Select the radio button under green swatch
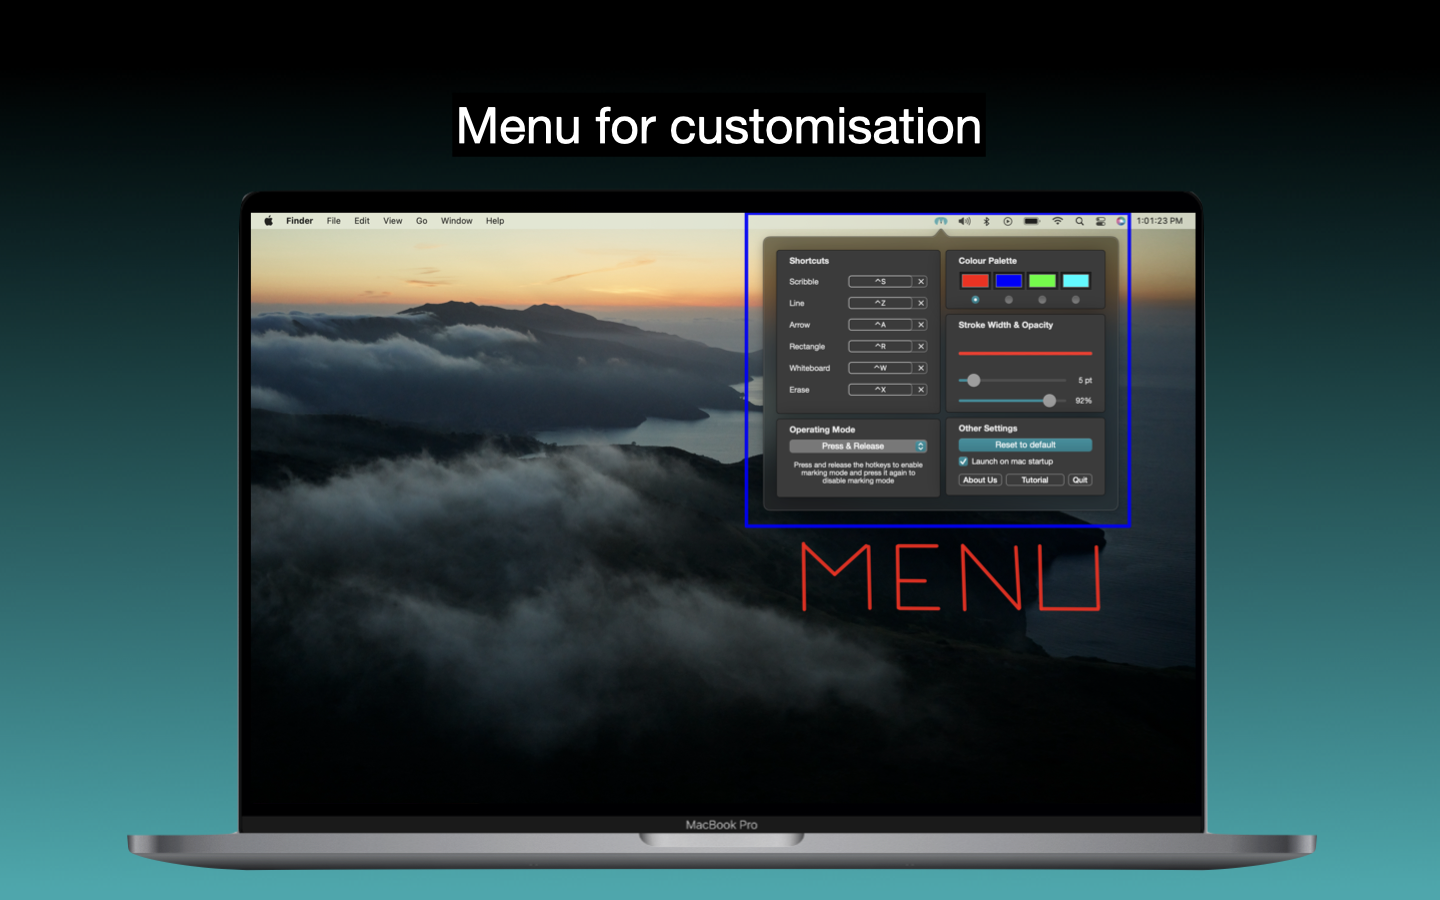The width and height of the screenshot is (1440, 900). [1042, 300]
